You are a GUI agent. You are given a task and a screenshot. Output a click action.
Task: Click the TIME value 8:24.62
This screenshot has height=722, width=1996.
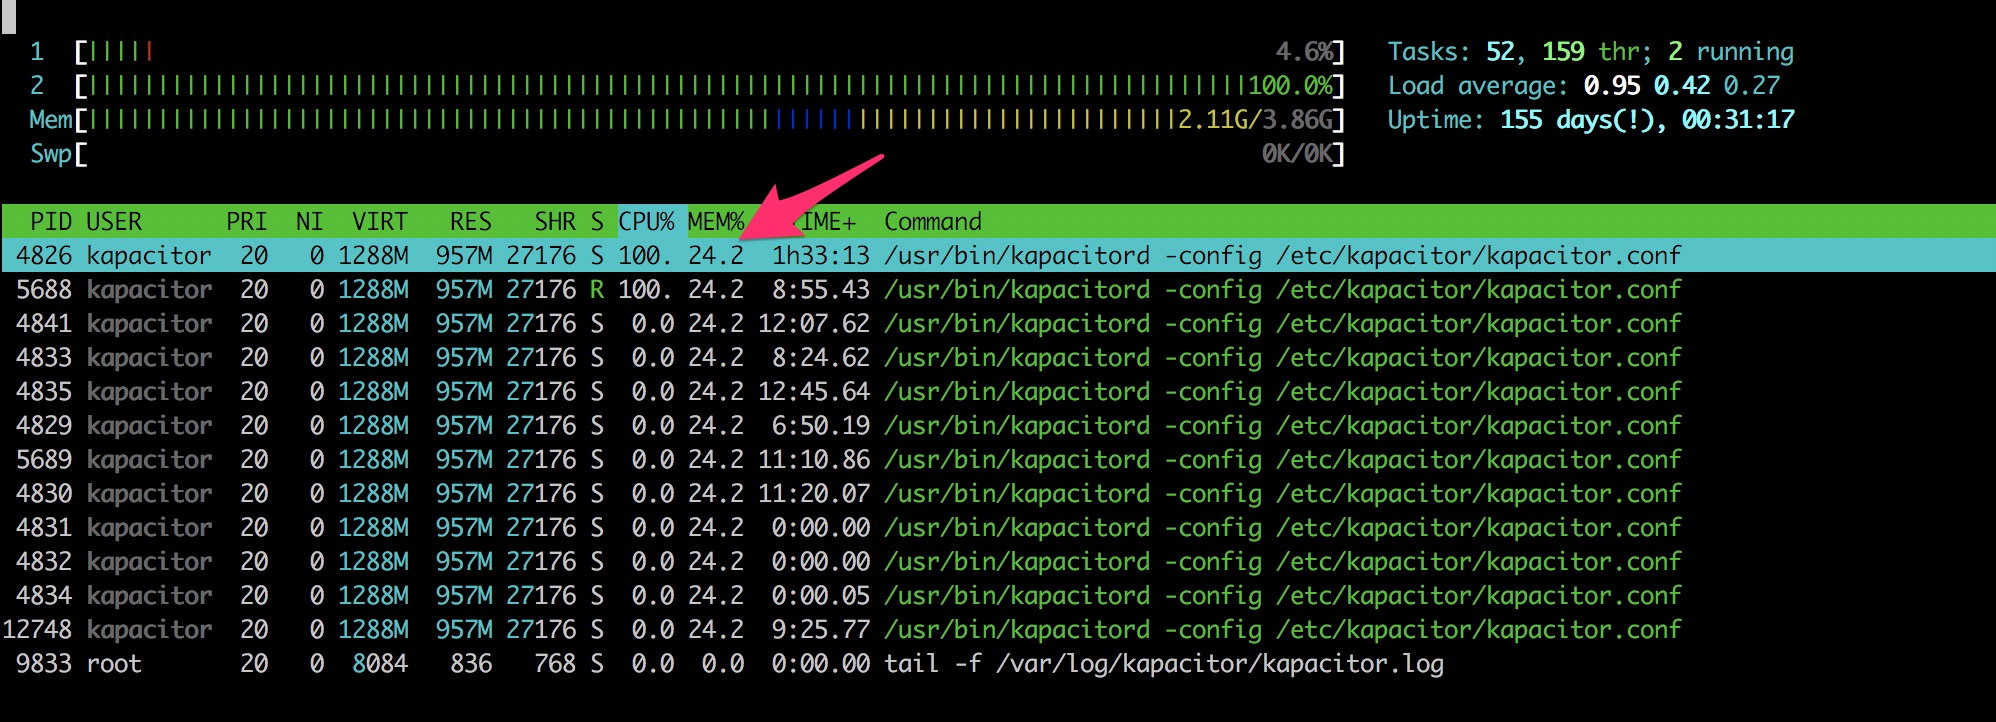821,357
